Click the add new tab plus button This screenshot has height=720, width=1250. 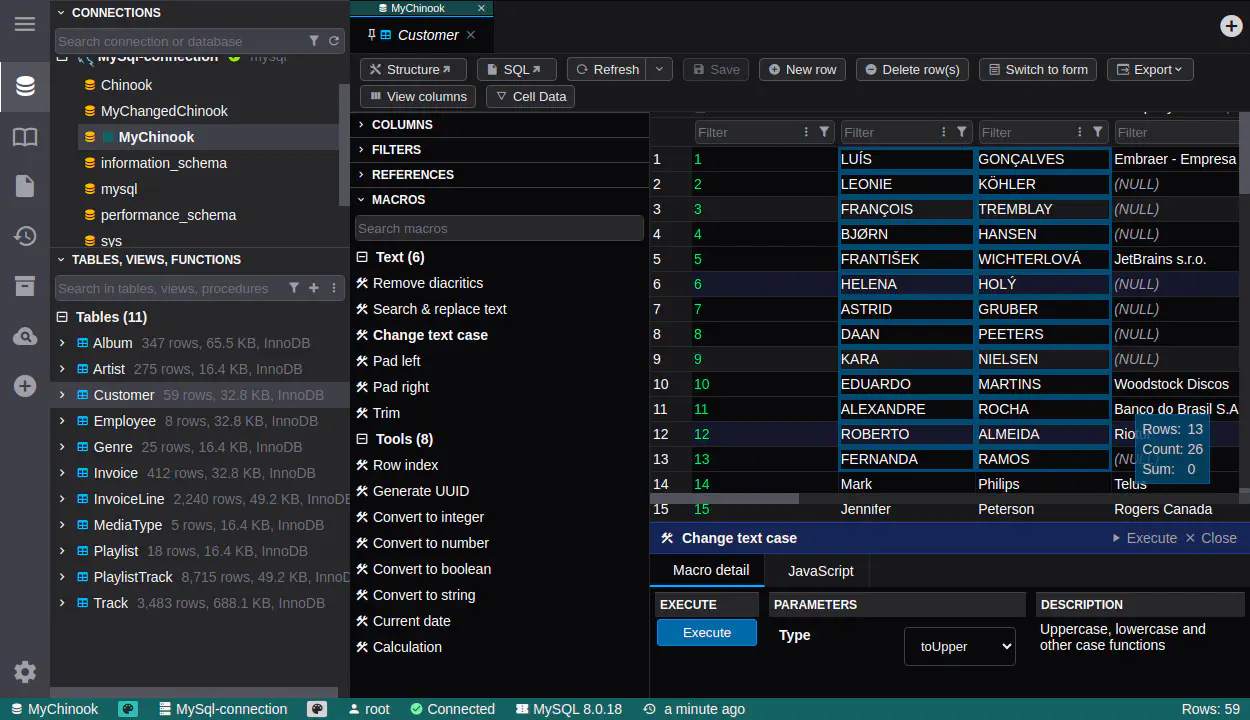[x=1231, y=26]
